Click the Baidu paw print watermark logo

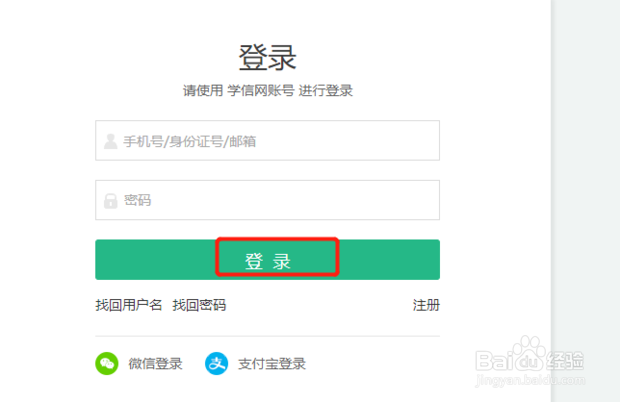[x=529, y=353]
